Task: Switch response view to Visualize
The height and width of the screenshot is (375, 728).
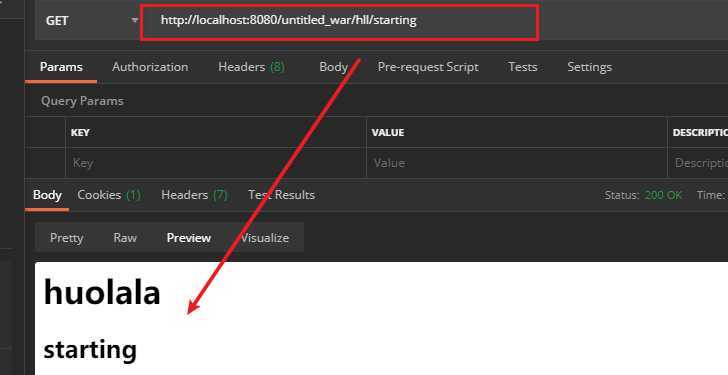Action: coord(265,238)
